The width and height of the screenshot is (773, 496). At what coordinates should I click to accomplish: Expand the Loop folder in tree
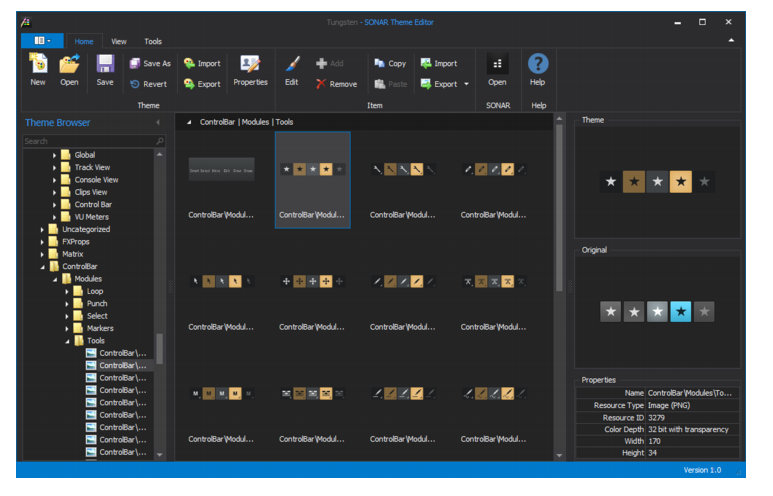coord(67,291)
